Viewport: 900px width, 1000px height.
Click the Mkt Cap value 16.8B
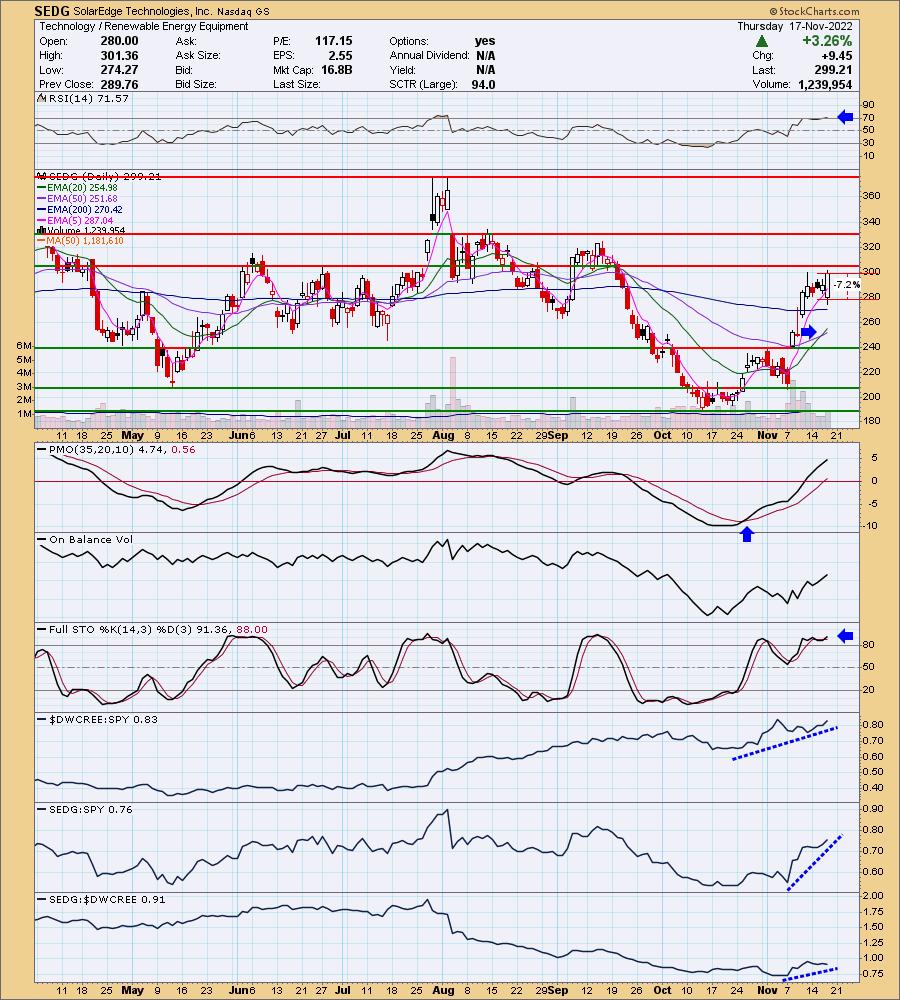click(335, 70)
